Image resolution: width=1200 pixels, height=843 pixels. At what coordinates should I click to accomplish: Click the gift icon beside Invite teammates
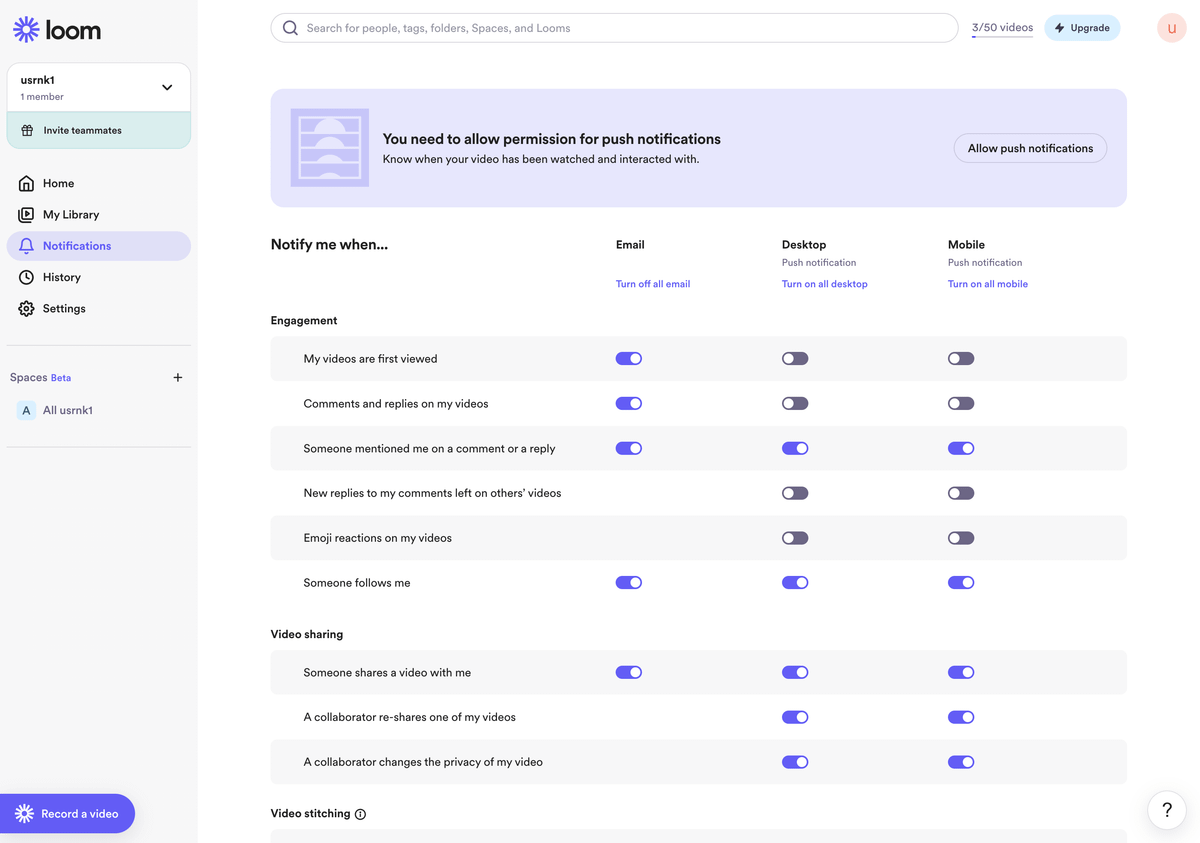click(27, 130)
